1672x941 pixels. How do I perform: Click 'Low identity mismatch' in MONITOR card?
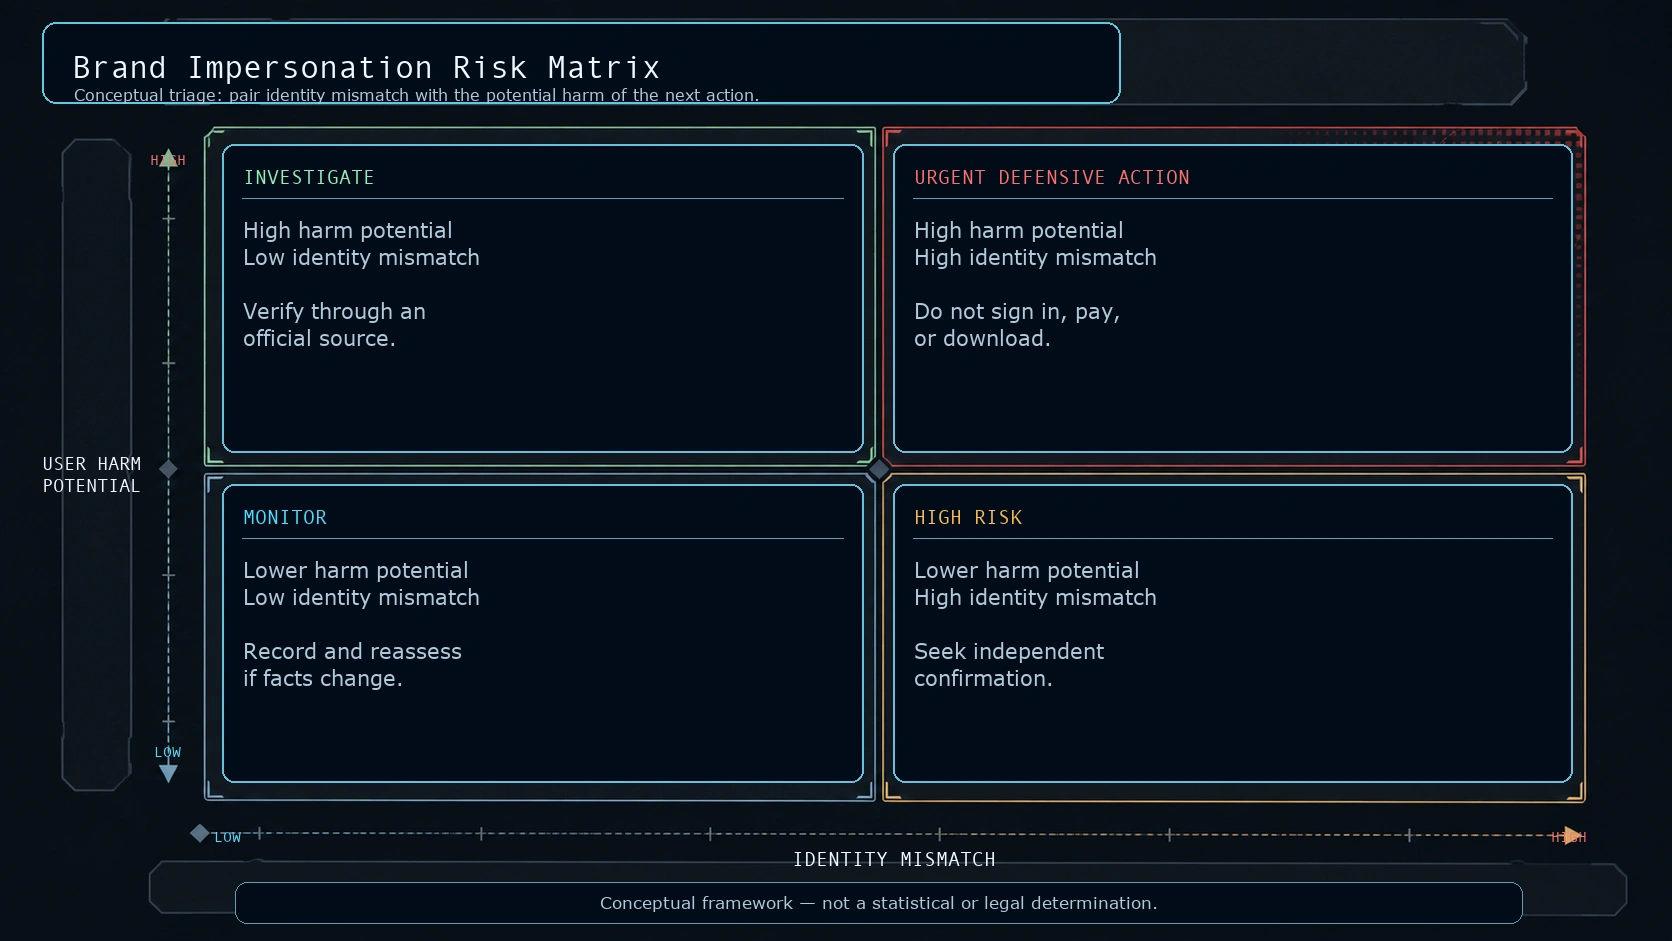361,598
